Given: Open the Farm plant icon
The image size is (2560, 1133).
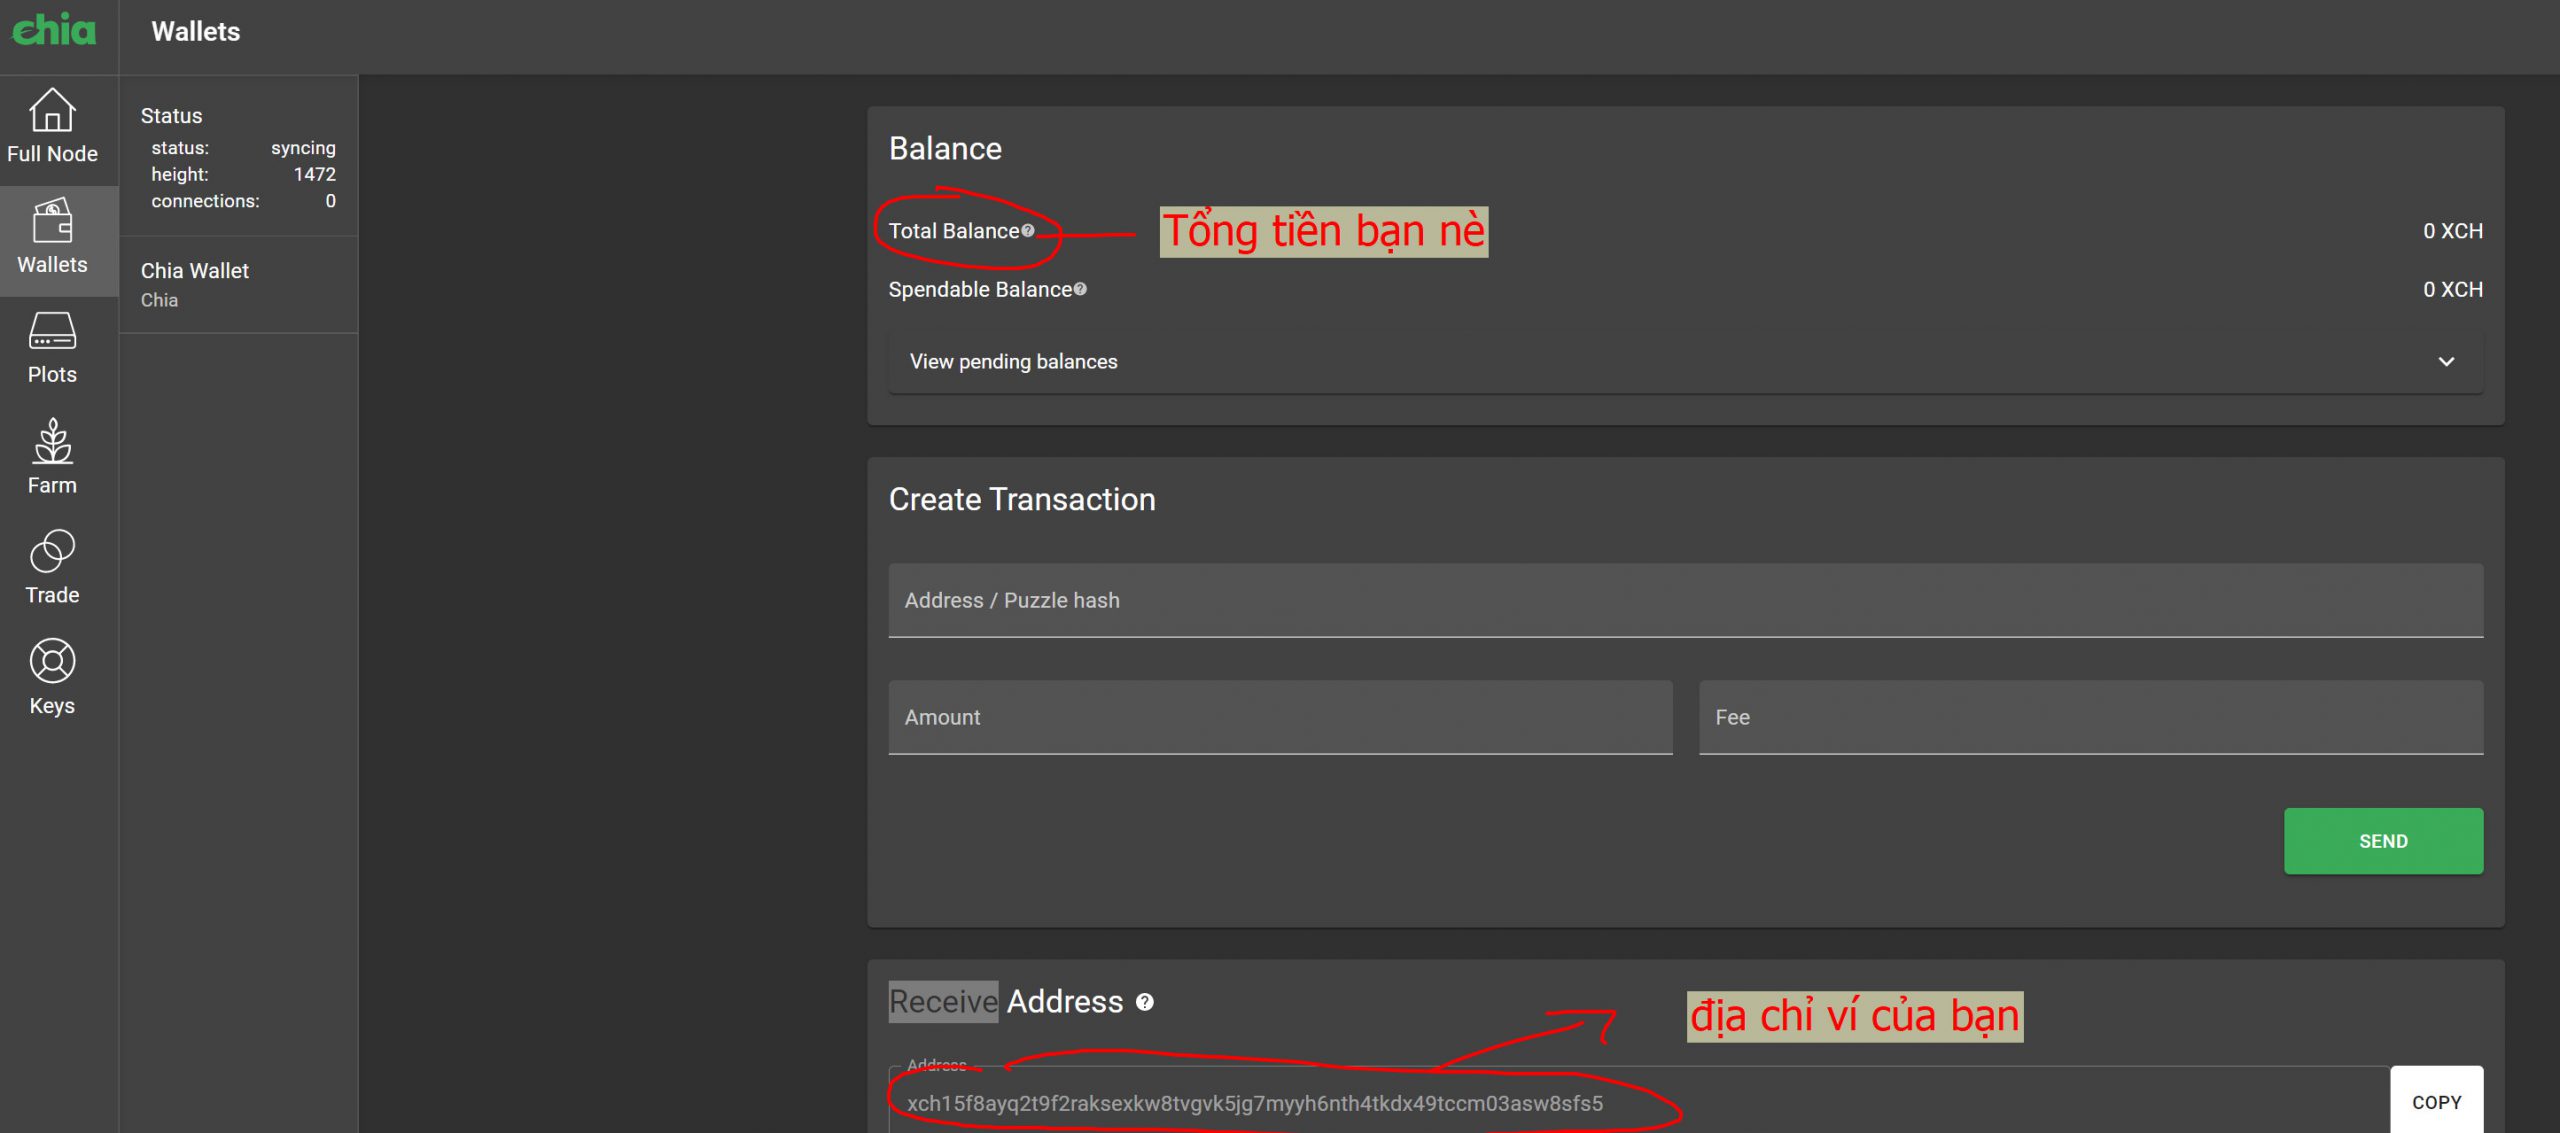Looking at the screenshot, I should (x=52, y=442).
